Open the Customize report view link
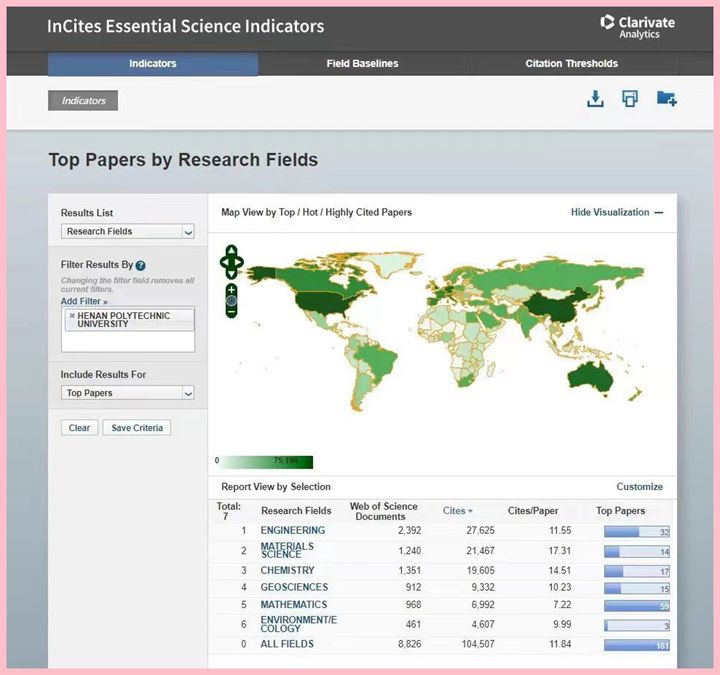Screen dimensions: 720x675 (639, 487)
